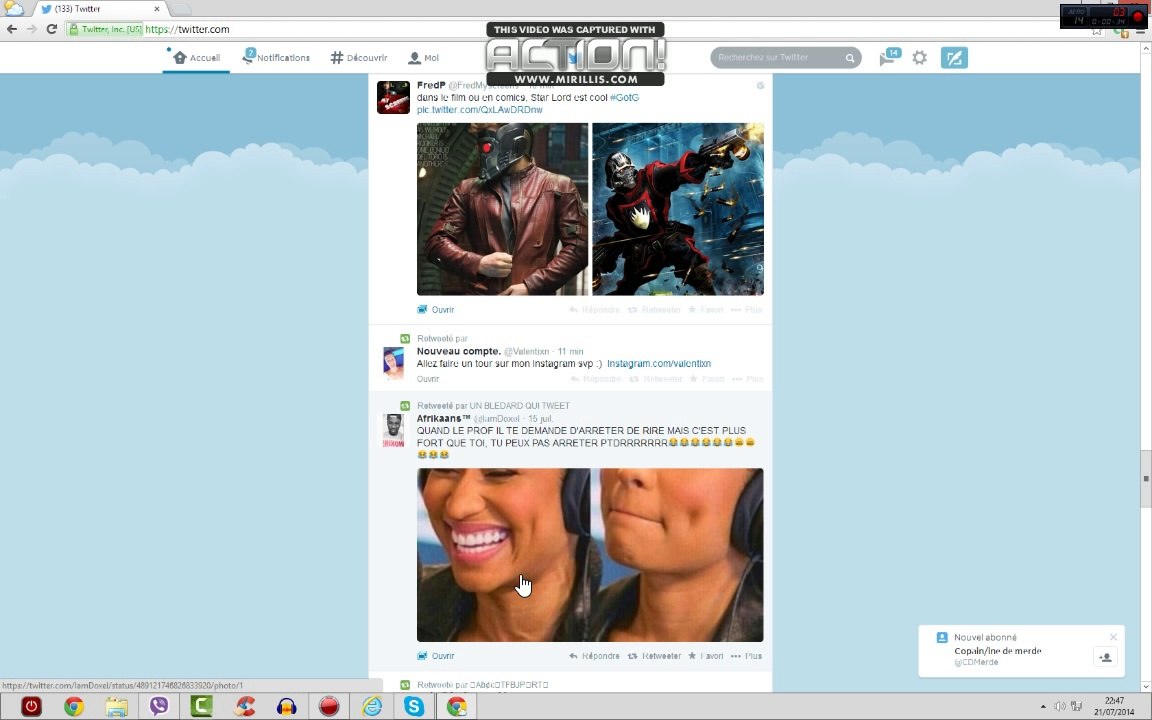The image size is (1152, 720).
Task: Open the FredP username link
Action: pos(431,85)
